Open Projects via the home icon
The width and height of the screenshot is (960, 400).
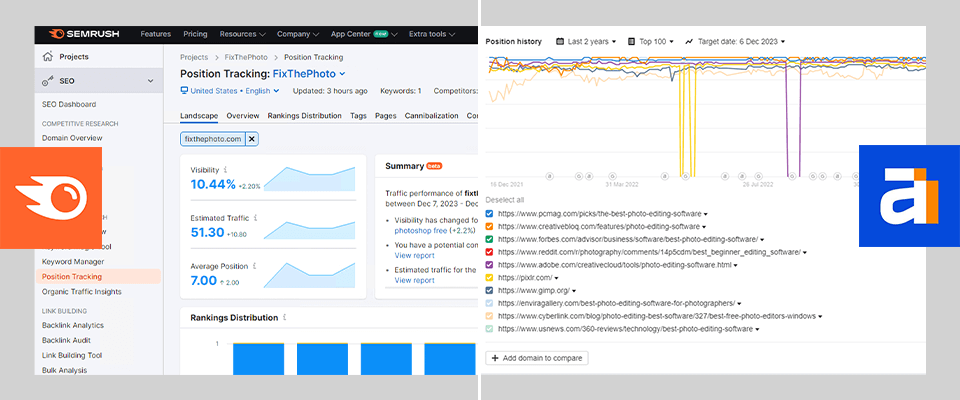point(47,56)
